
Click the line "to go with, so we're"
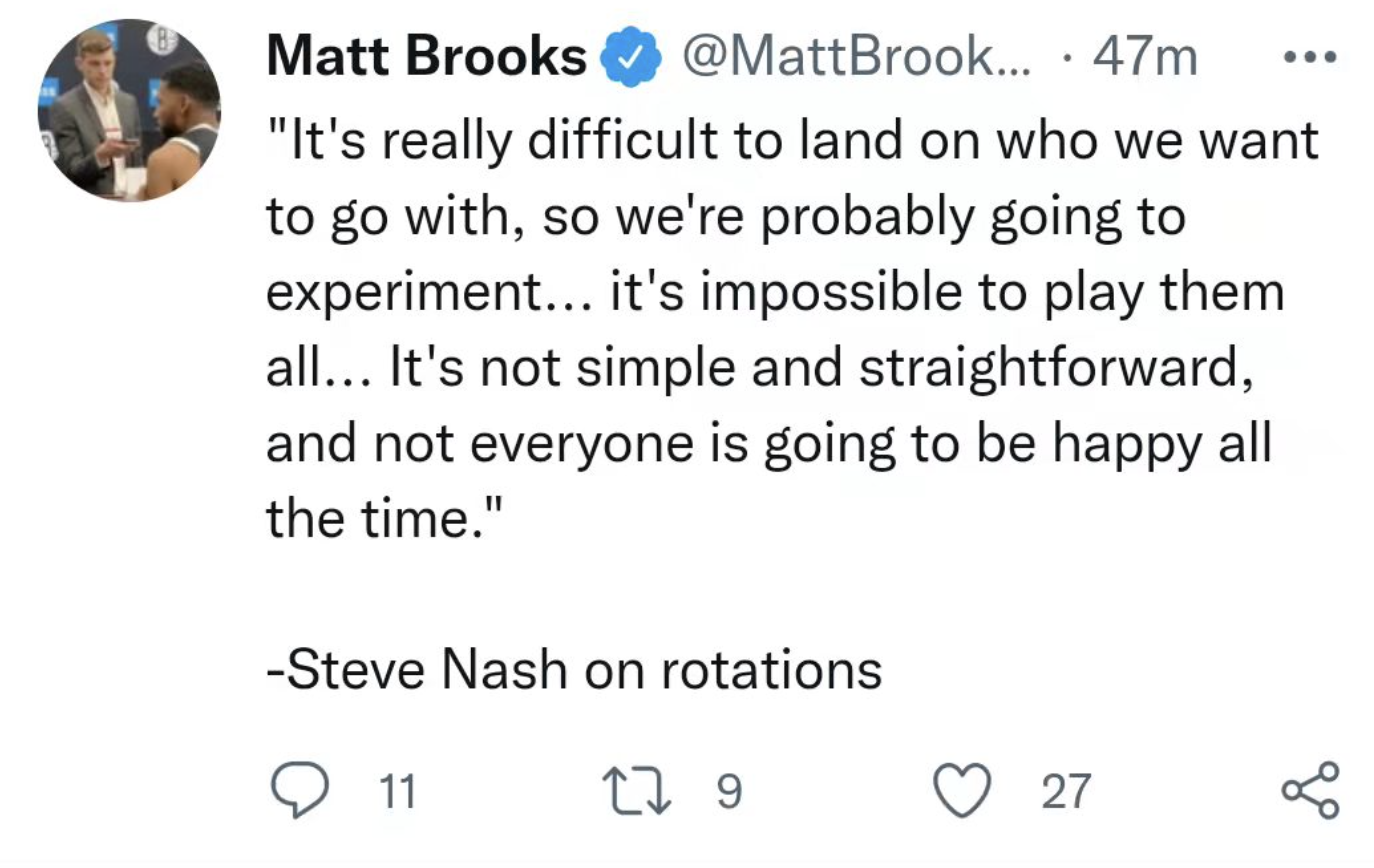[x=726, y=219]
